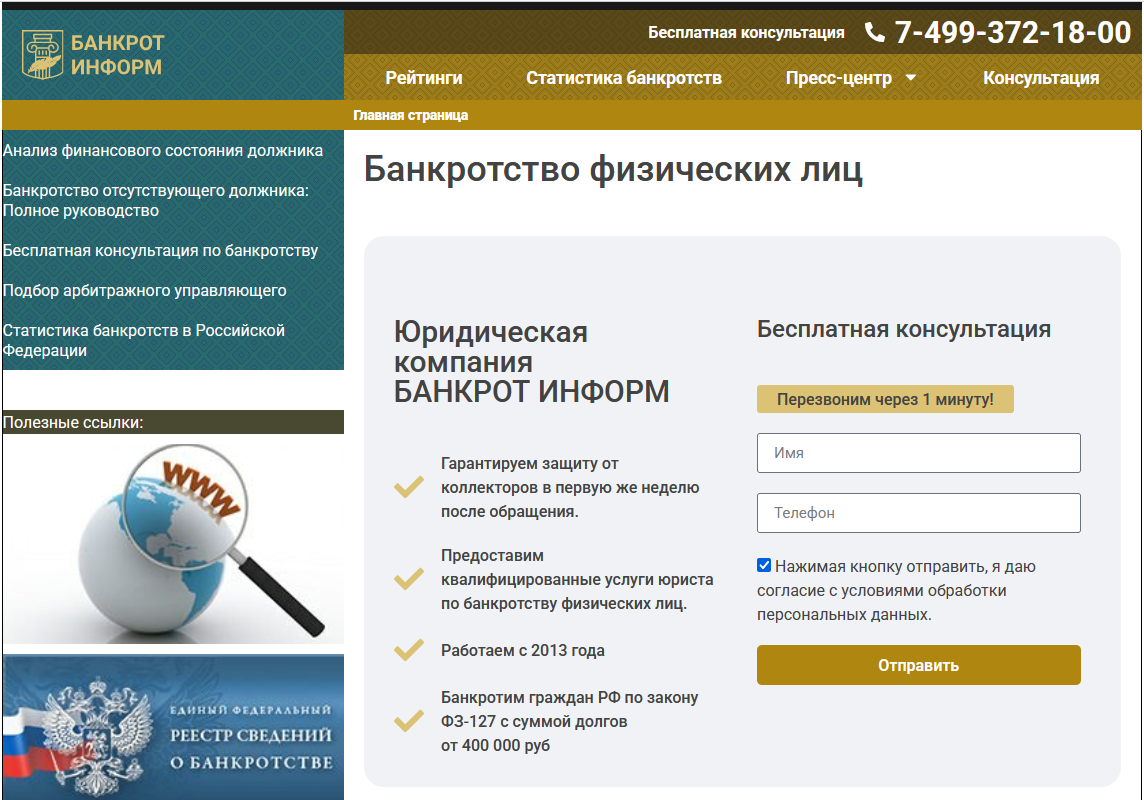Image resolution: width=1144 pixels, height=800 pixels.
Task: Click the Главная страница breadcrumb
Action: pyautogui.click(x=410, y=115)
